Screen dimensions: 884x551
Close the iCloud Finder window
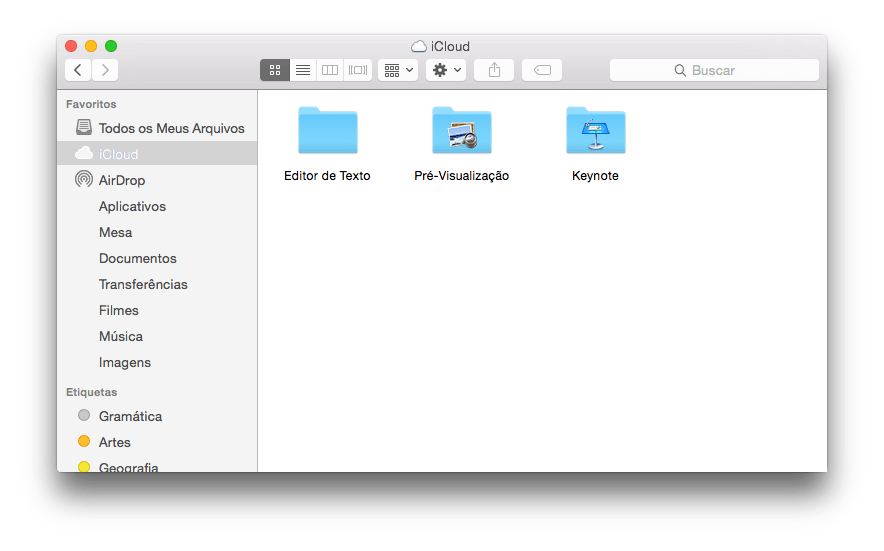[71, 46]
